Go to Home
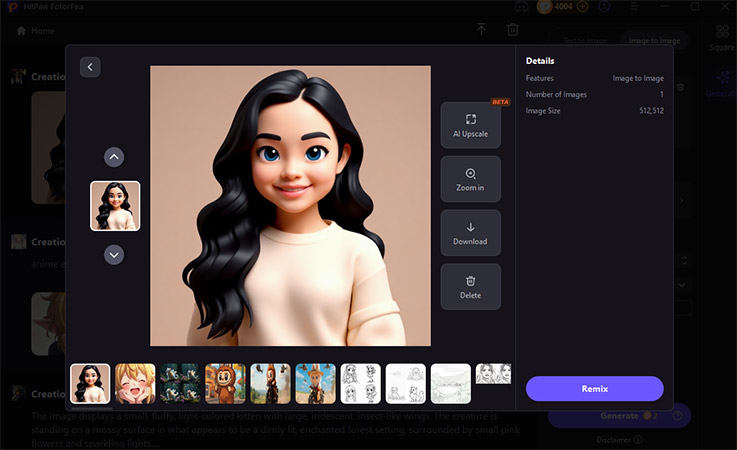The width and height of the screenshot is (737, 450). coord(35,31)
